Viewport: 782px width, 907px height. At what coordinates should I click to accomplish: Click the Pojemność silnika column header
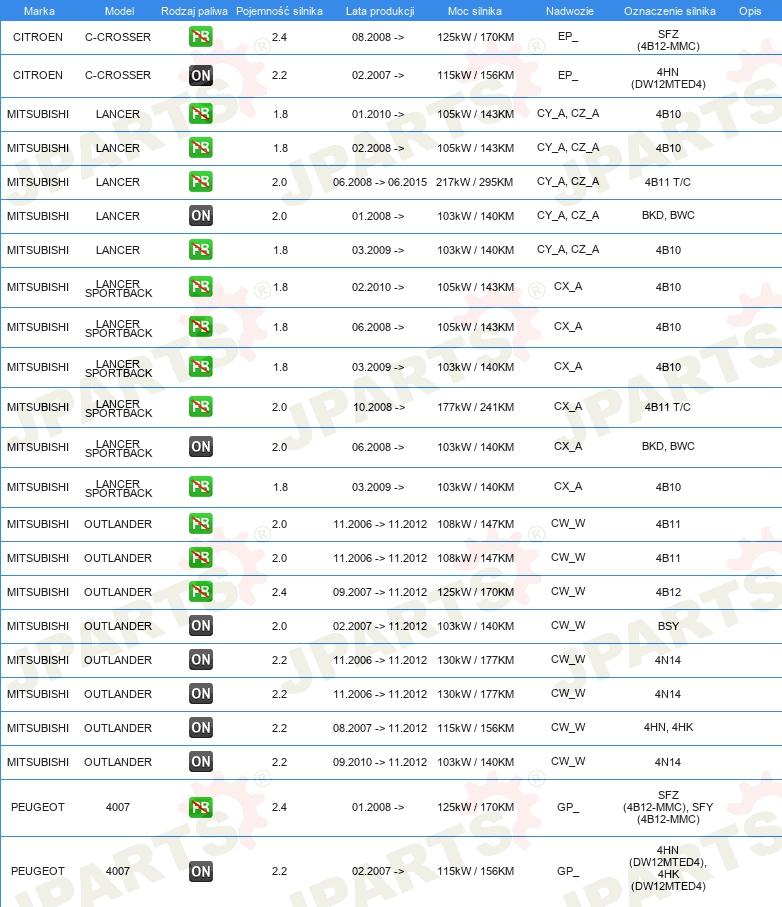pos(279,11)
